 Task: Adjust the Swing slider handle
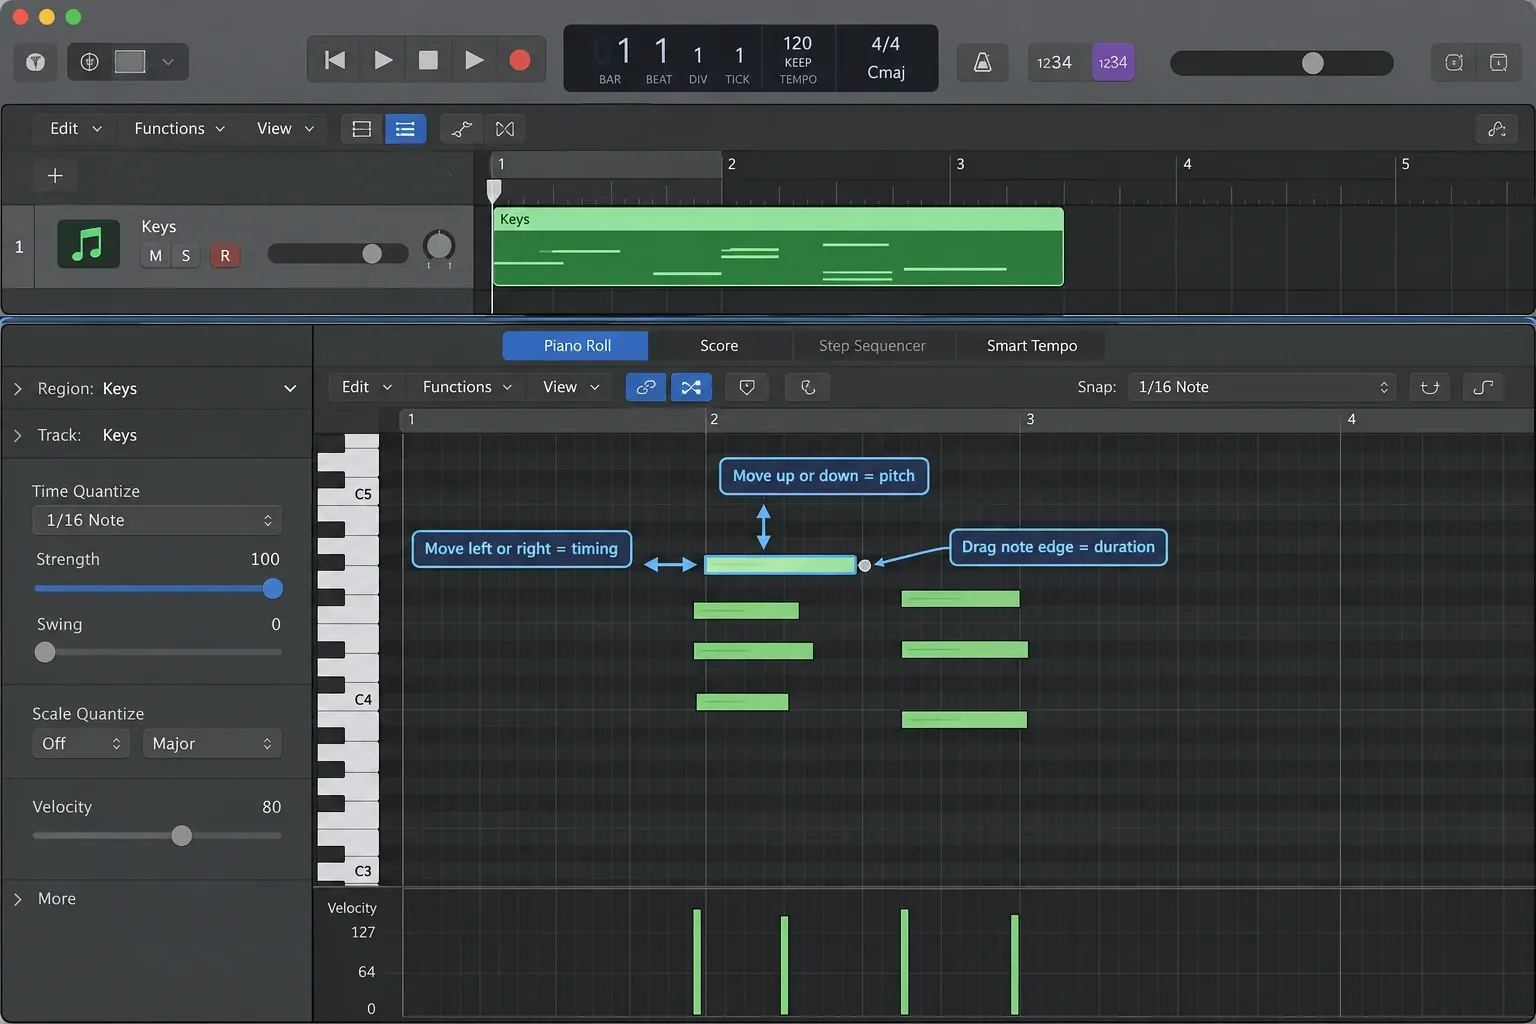[x=45, y=652]
